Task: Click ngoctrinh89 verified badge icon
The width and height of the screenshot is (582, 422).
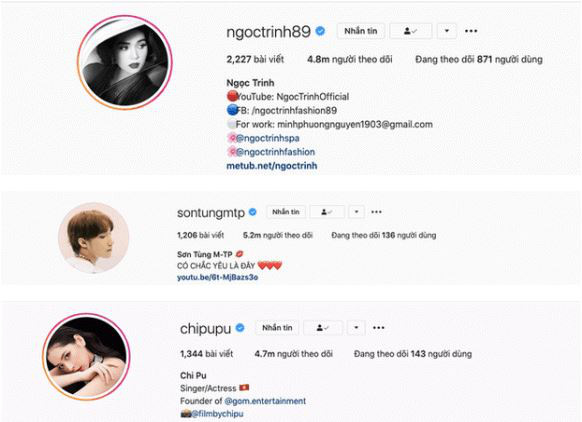Action: click(320, 31)
